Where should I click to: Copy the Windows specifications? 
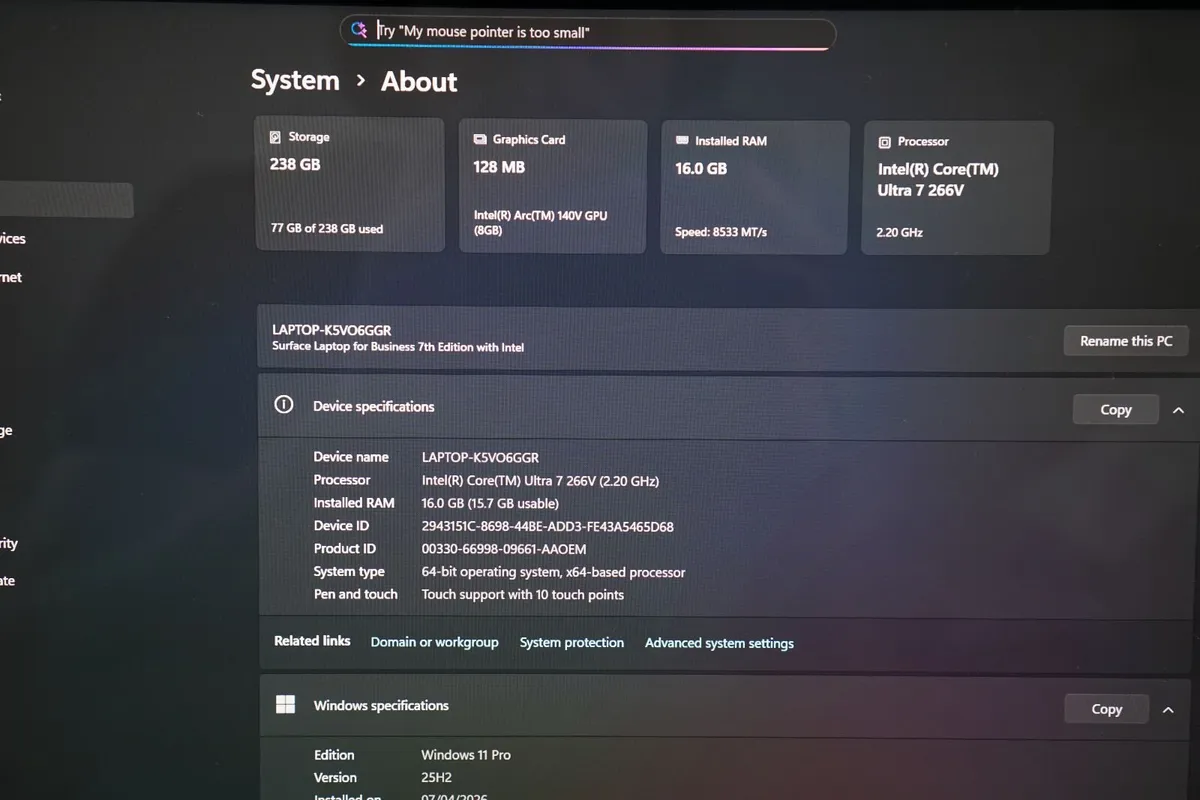pyautogui.click(x=1107, y=709)
